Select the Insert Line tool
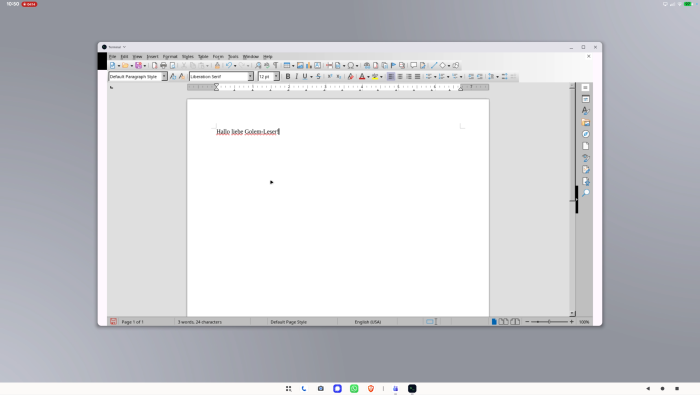 tap(434, 66)
